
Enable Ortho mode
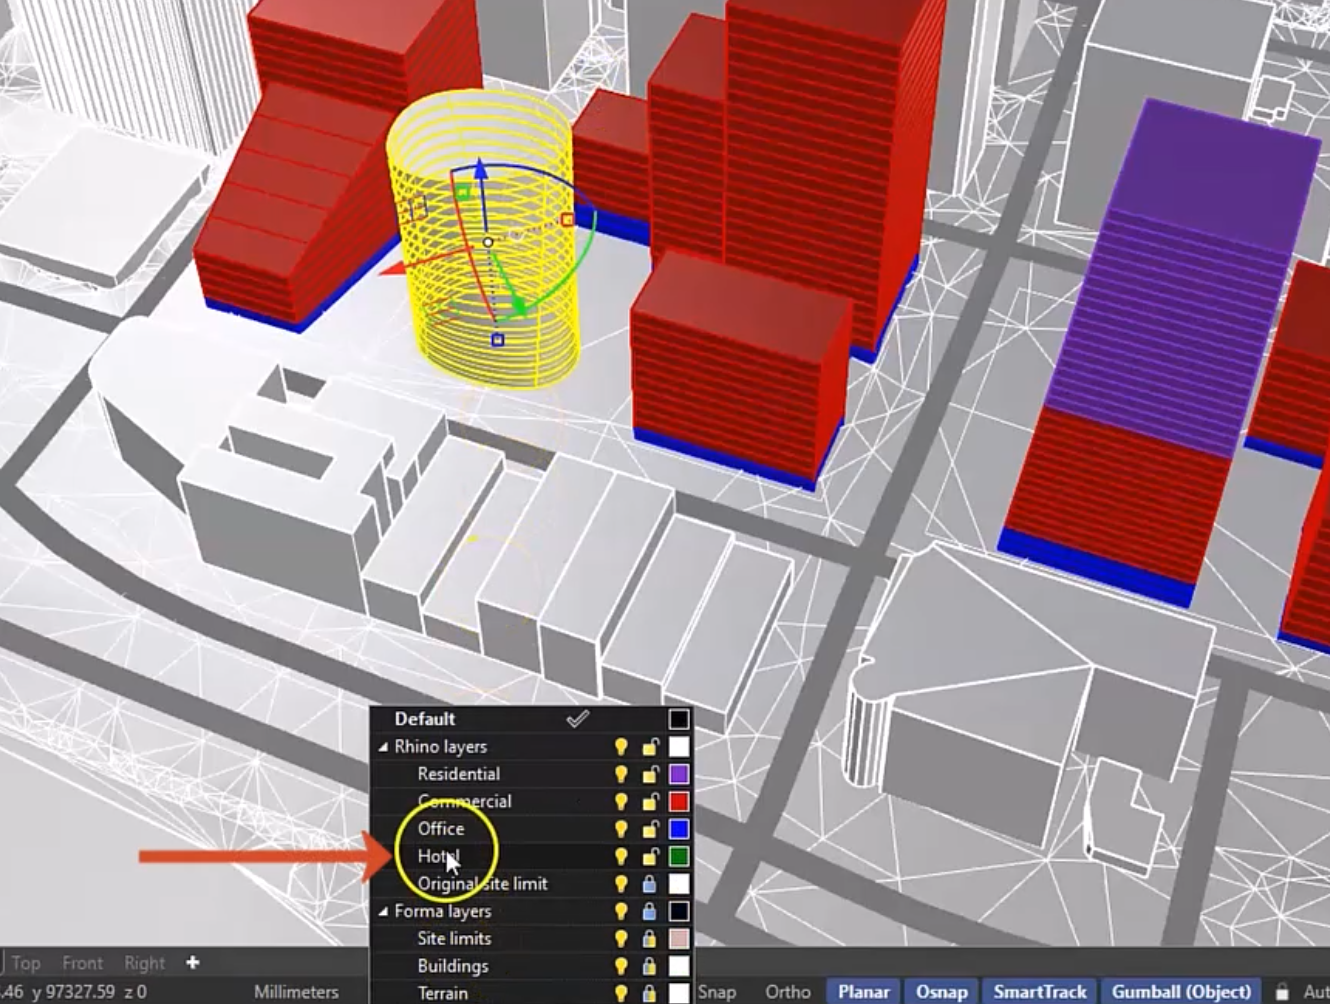pyautogui.click(x=787, y=991)
